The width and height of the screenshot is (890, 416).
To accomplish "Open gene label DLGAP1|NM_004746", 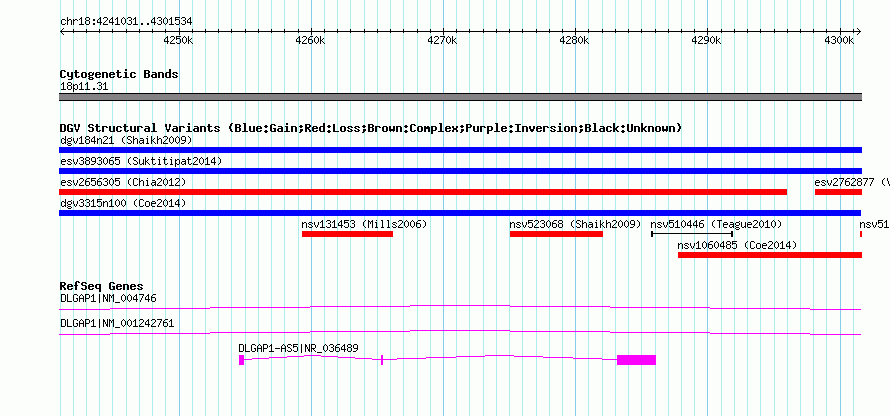I will pyautogui.click(x=108, y=298).
